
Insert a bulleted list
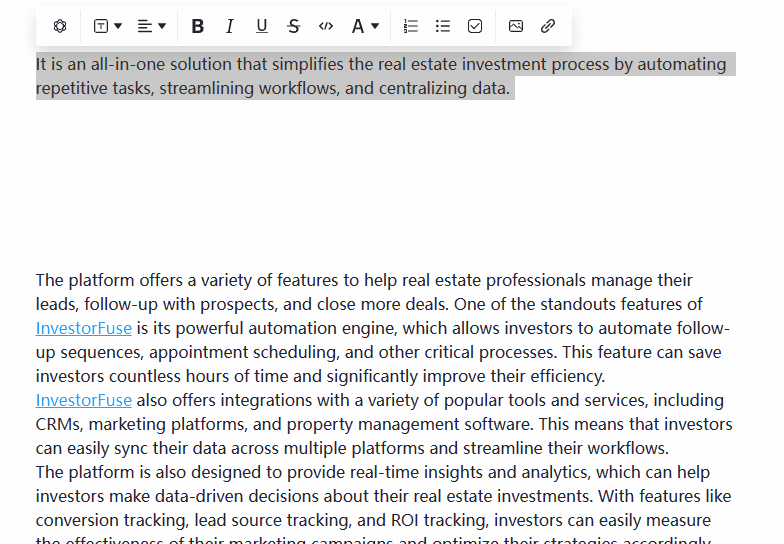point(443,26)
